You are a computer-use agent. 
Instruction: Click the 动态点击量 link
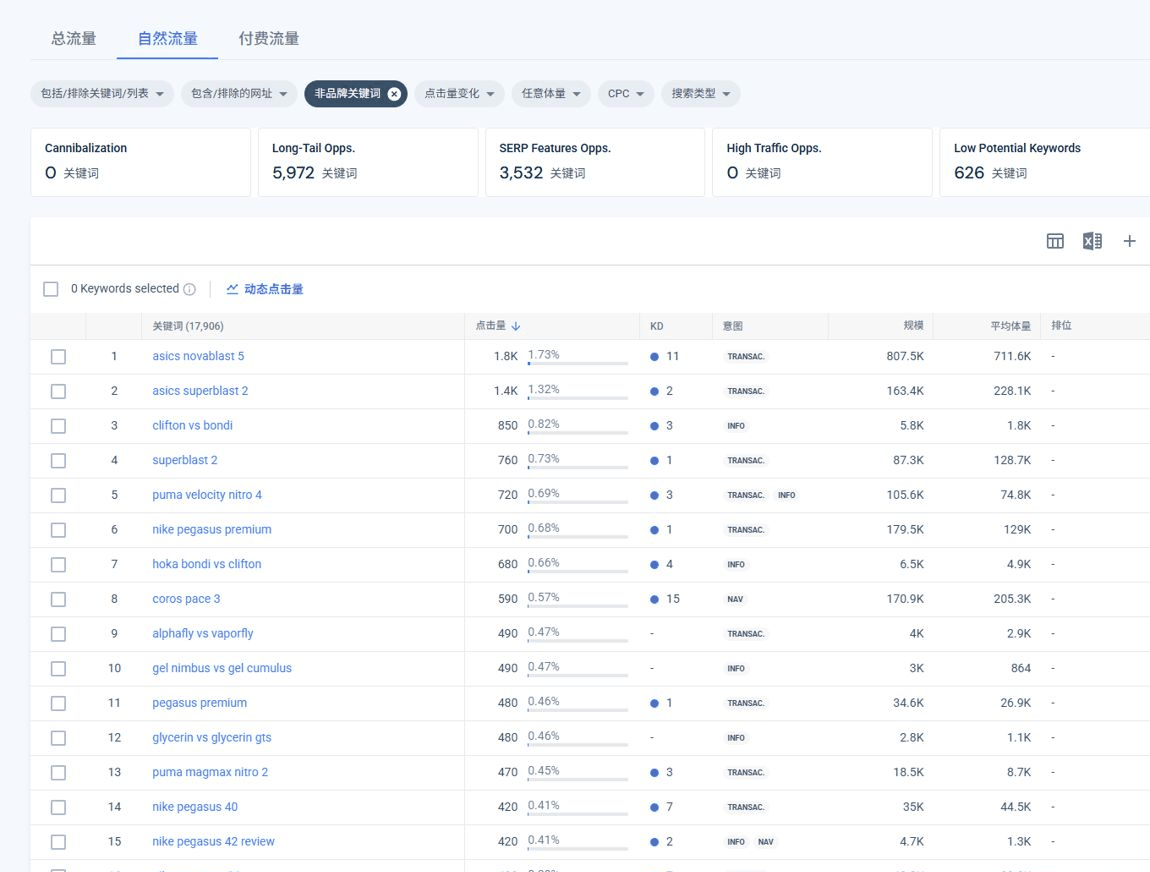274,289
